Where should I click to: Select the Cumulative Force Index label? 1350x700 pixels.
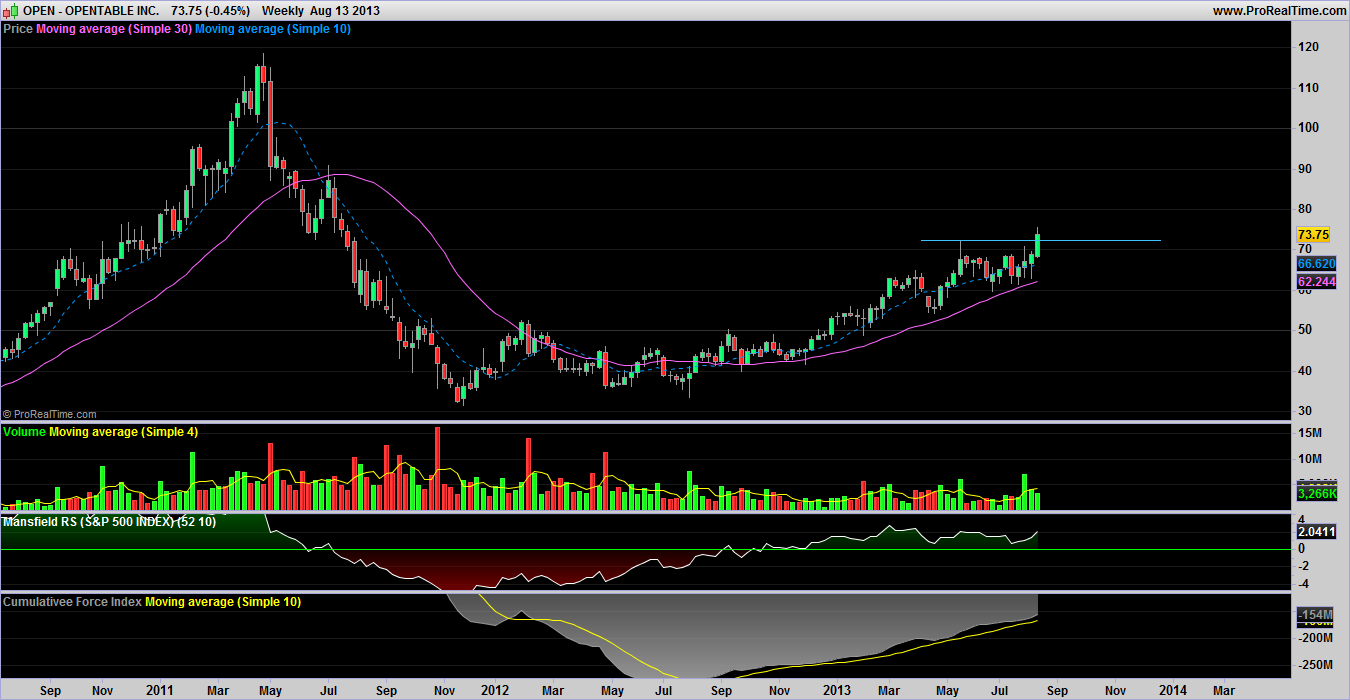pos(72,602)
